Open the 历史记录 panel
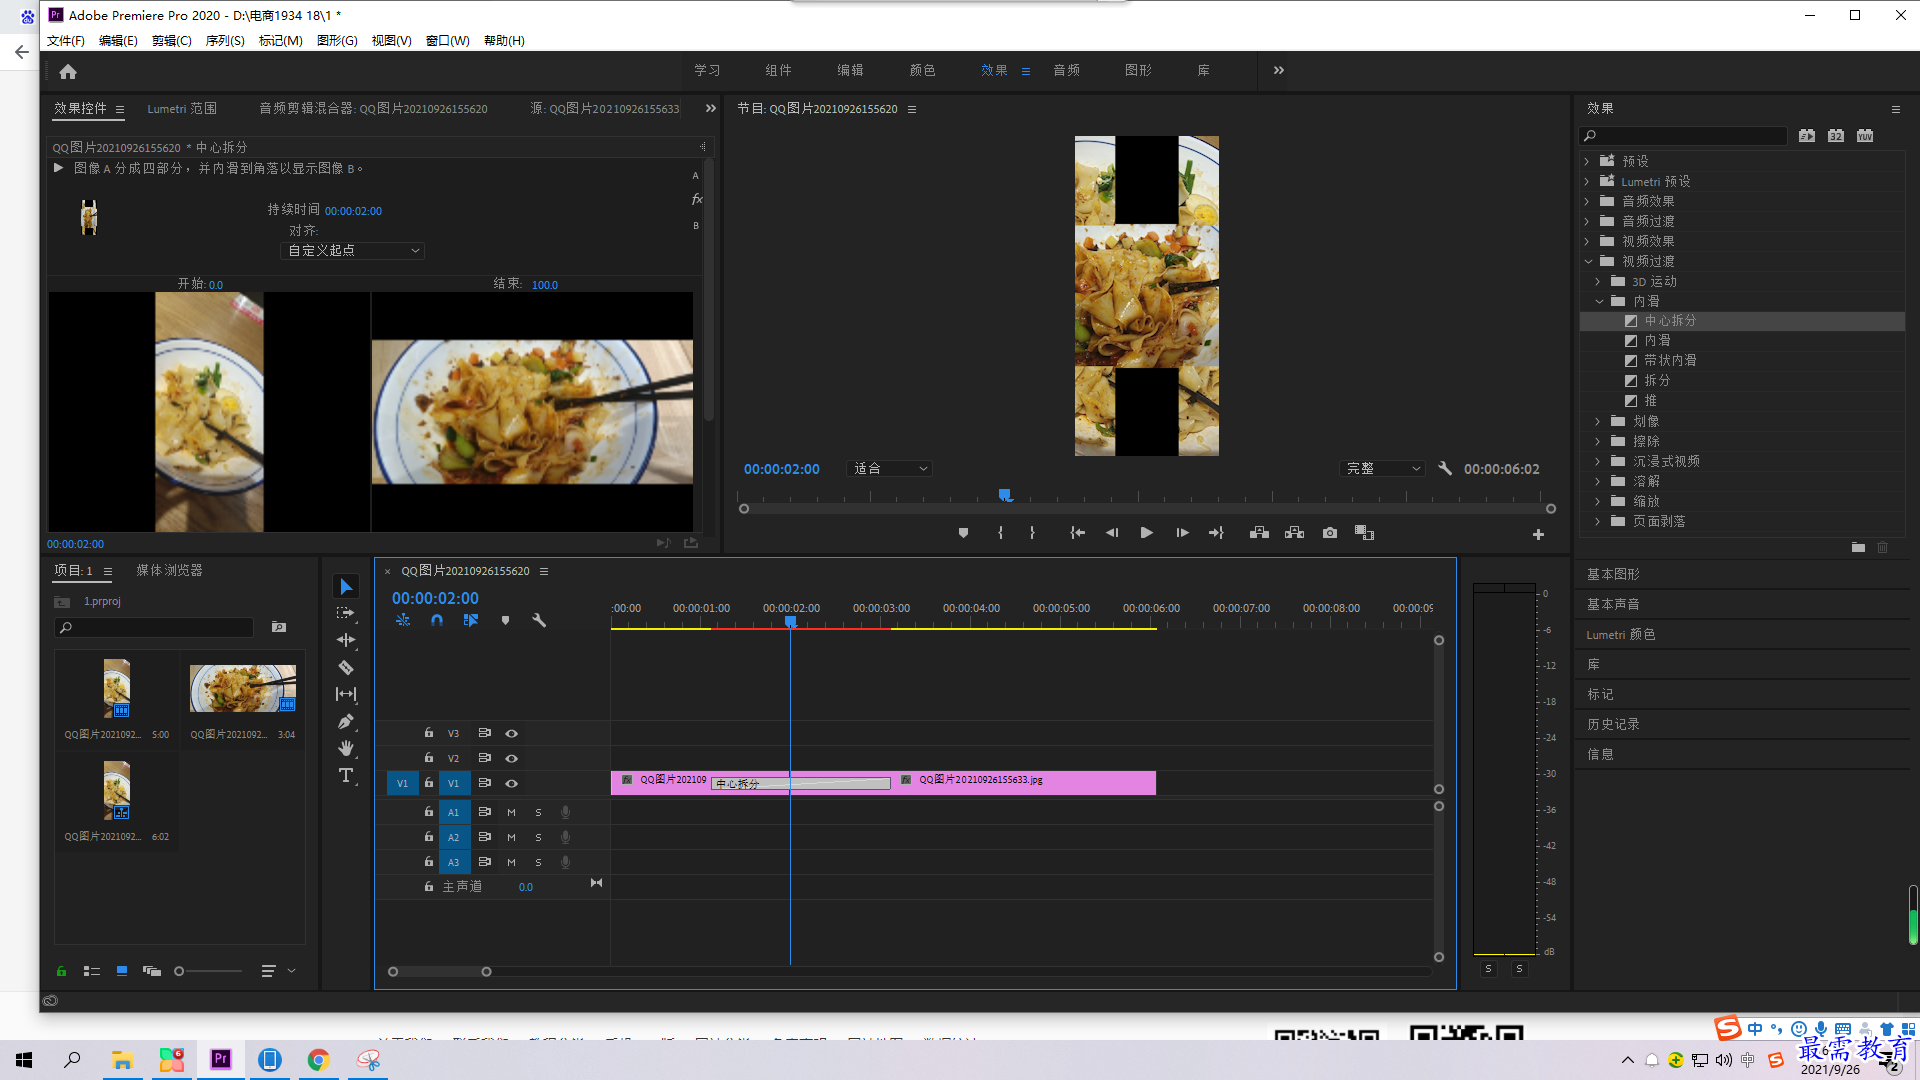Screen dimensions: 1920x1080 1613,724
